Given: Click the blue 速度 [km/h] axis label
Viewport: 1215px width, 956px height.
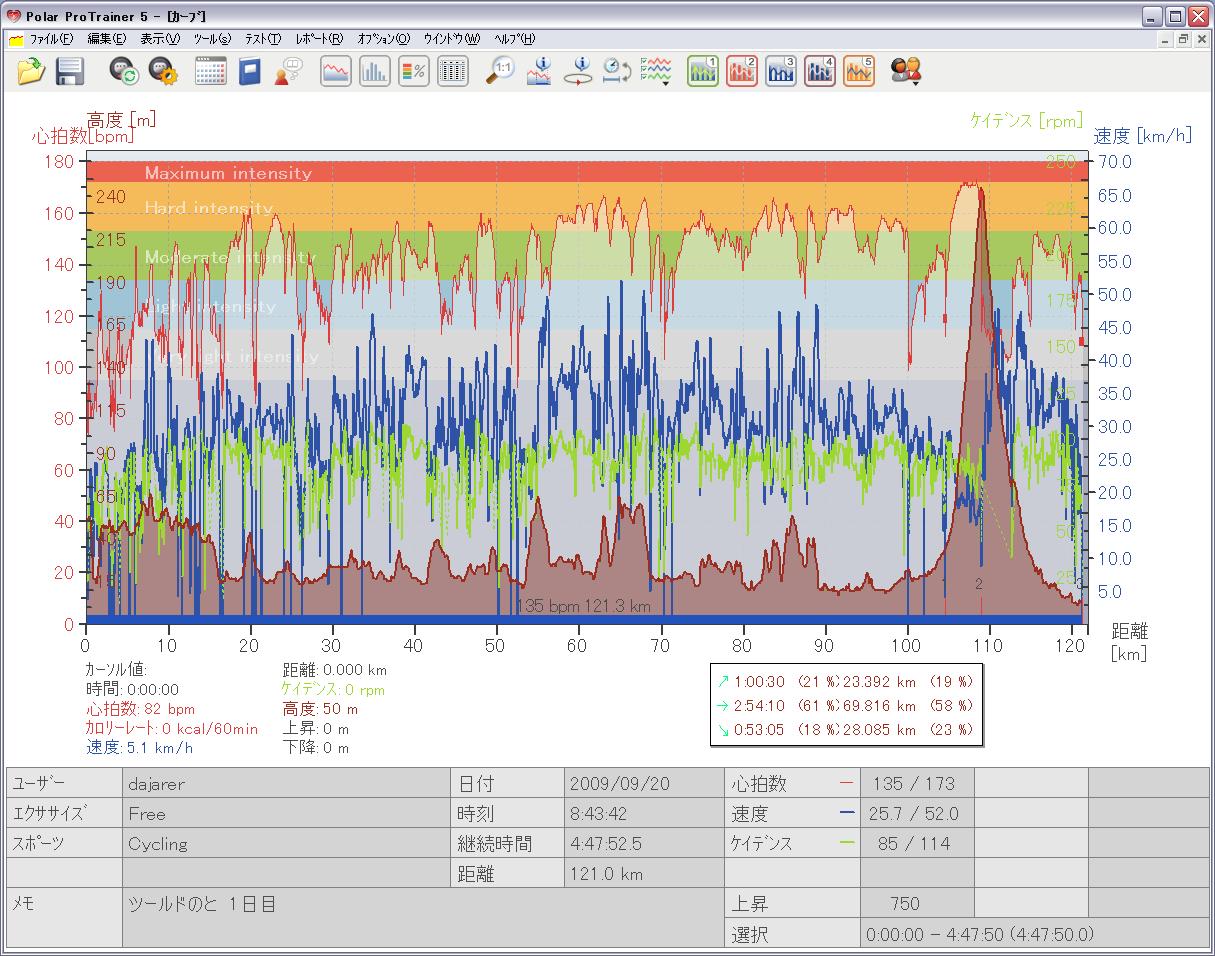Looking at the screenshot, I should coord(1143,136).
